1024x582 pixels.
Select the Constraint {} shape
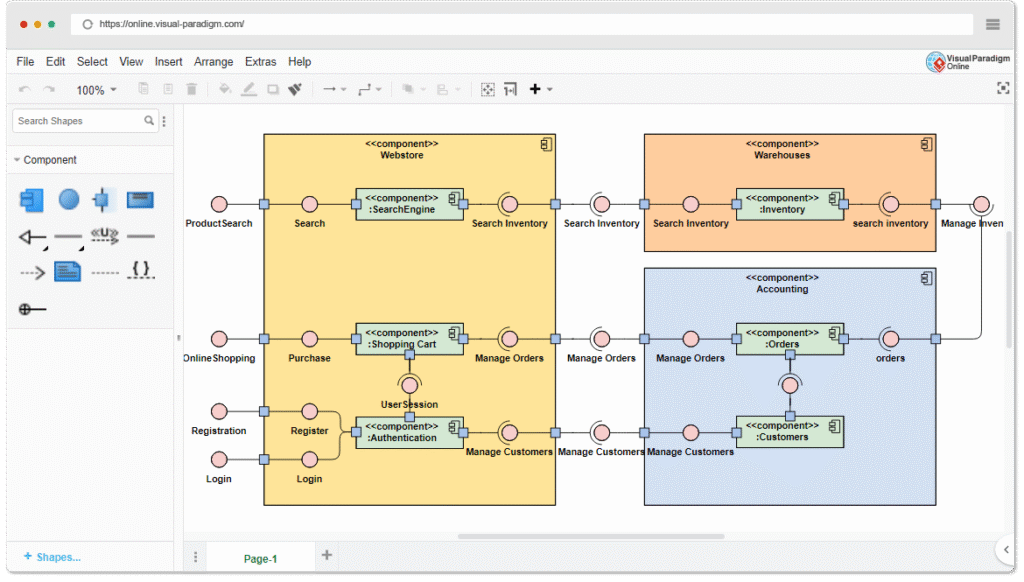click(140, 271)
